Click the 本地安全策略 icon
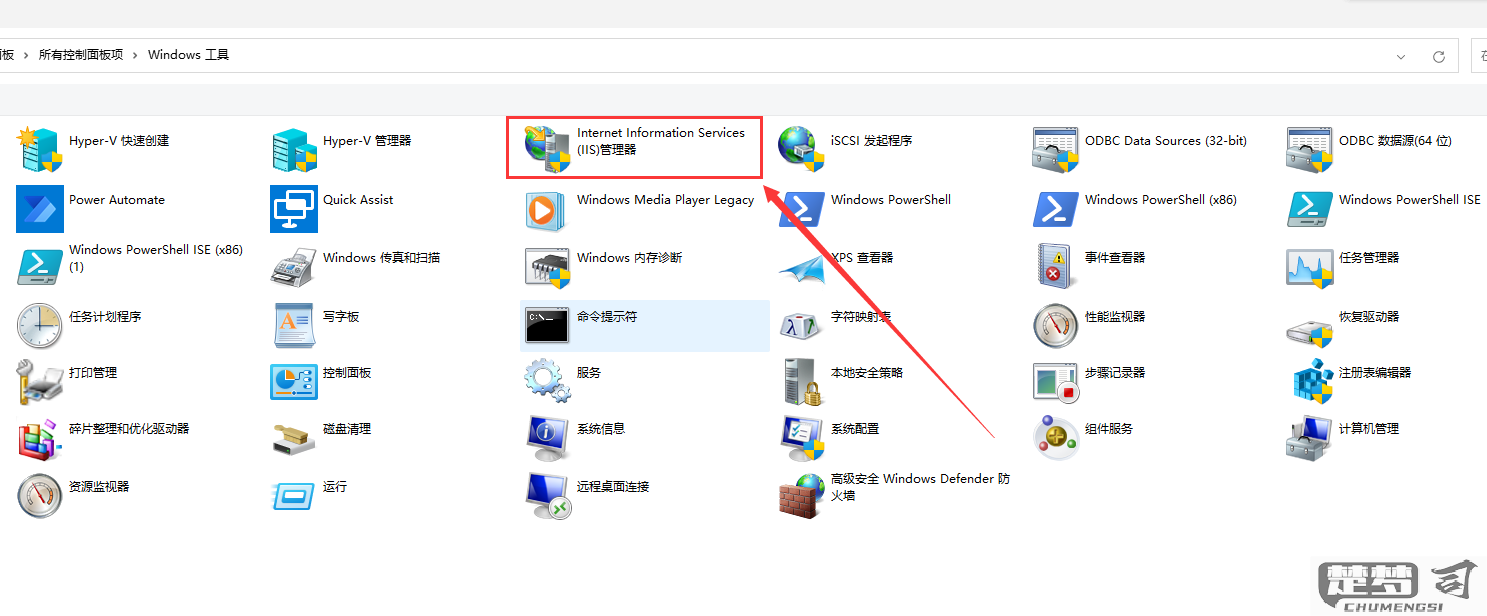 pyautogui.click(x=802, y=382)
